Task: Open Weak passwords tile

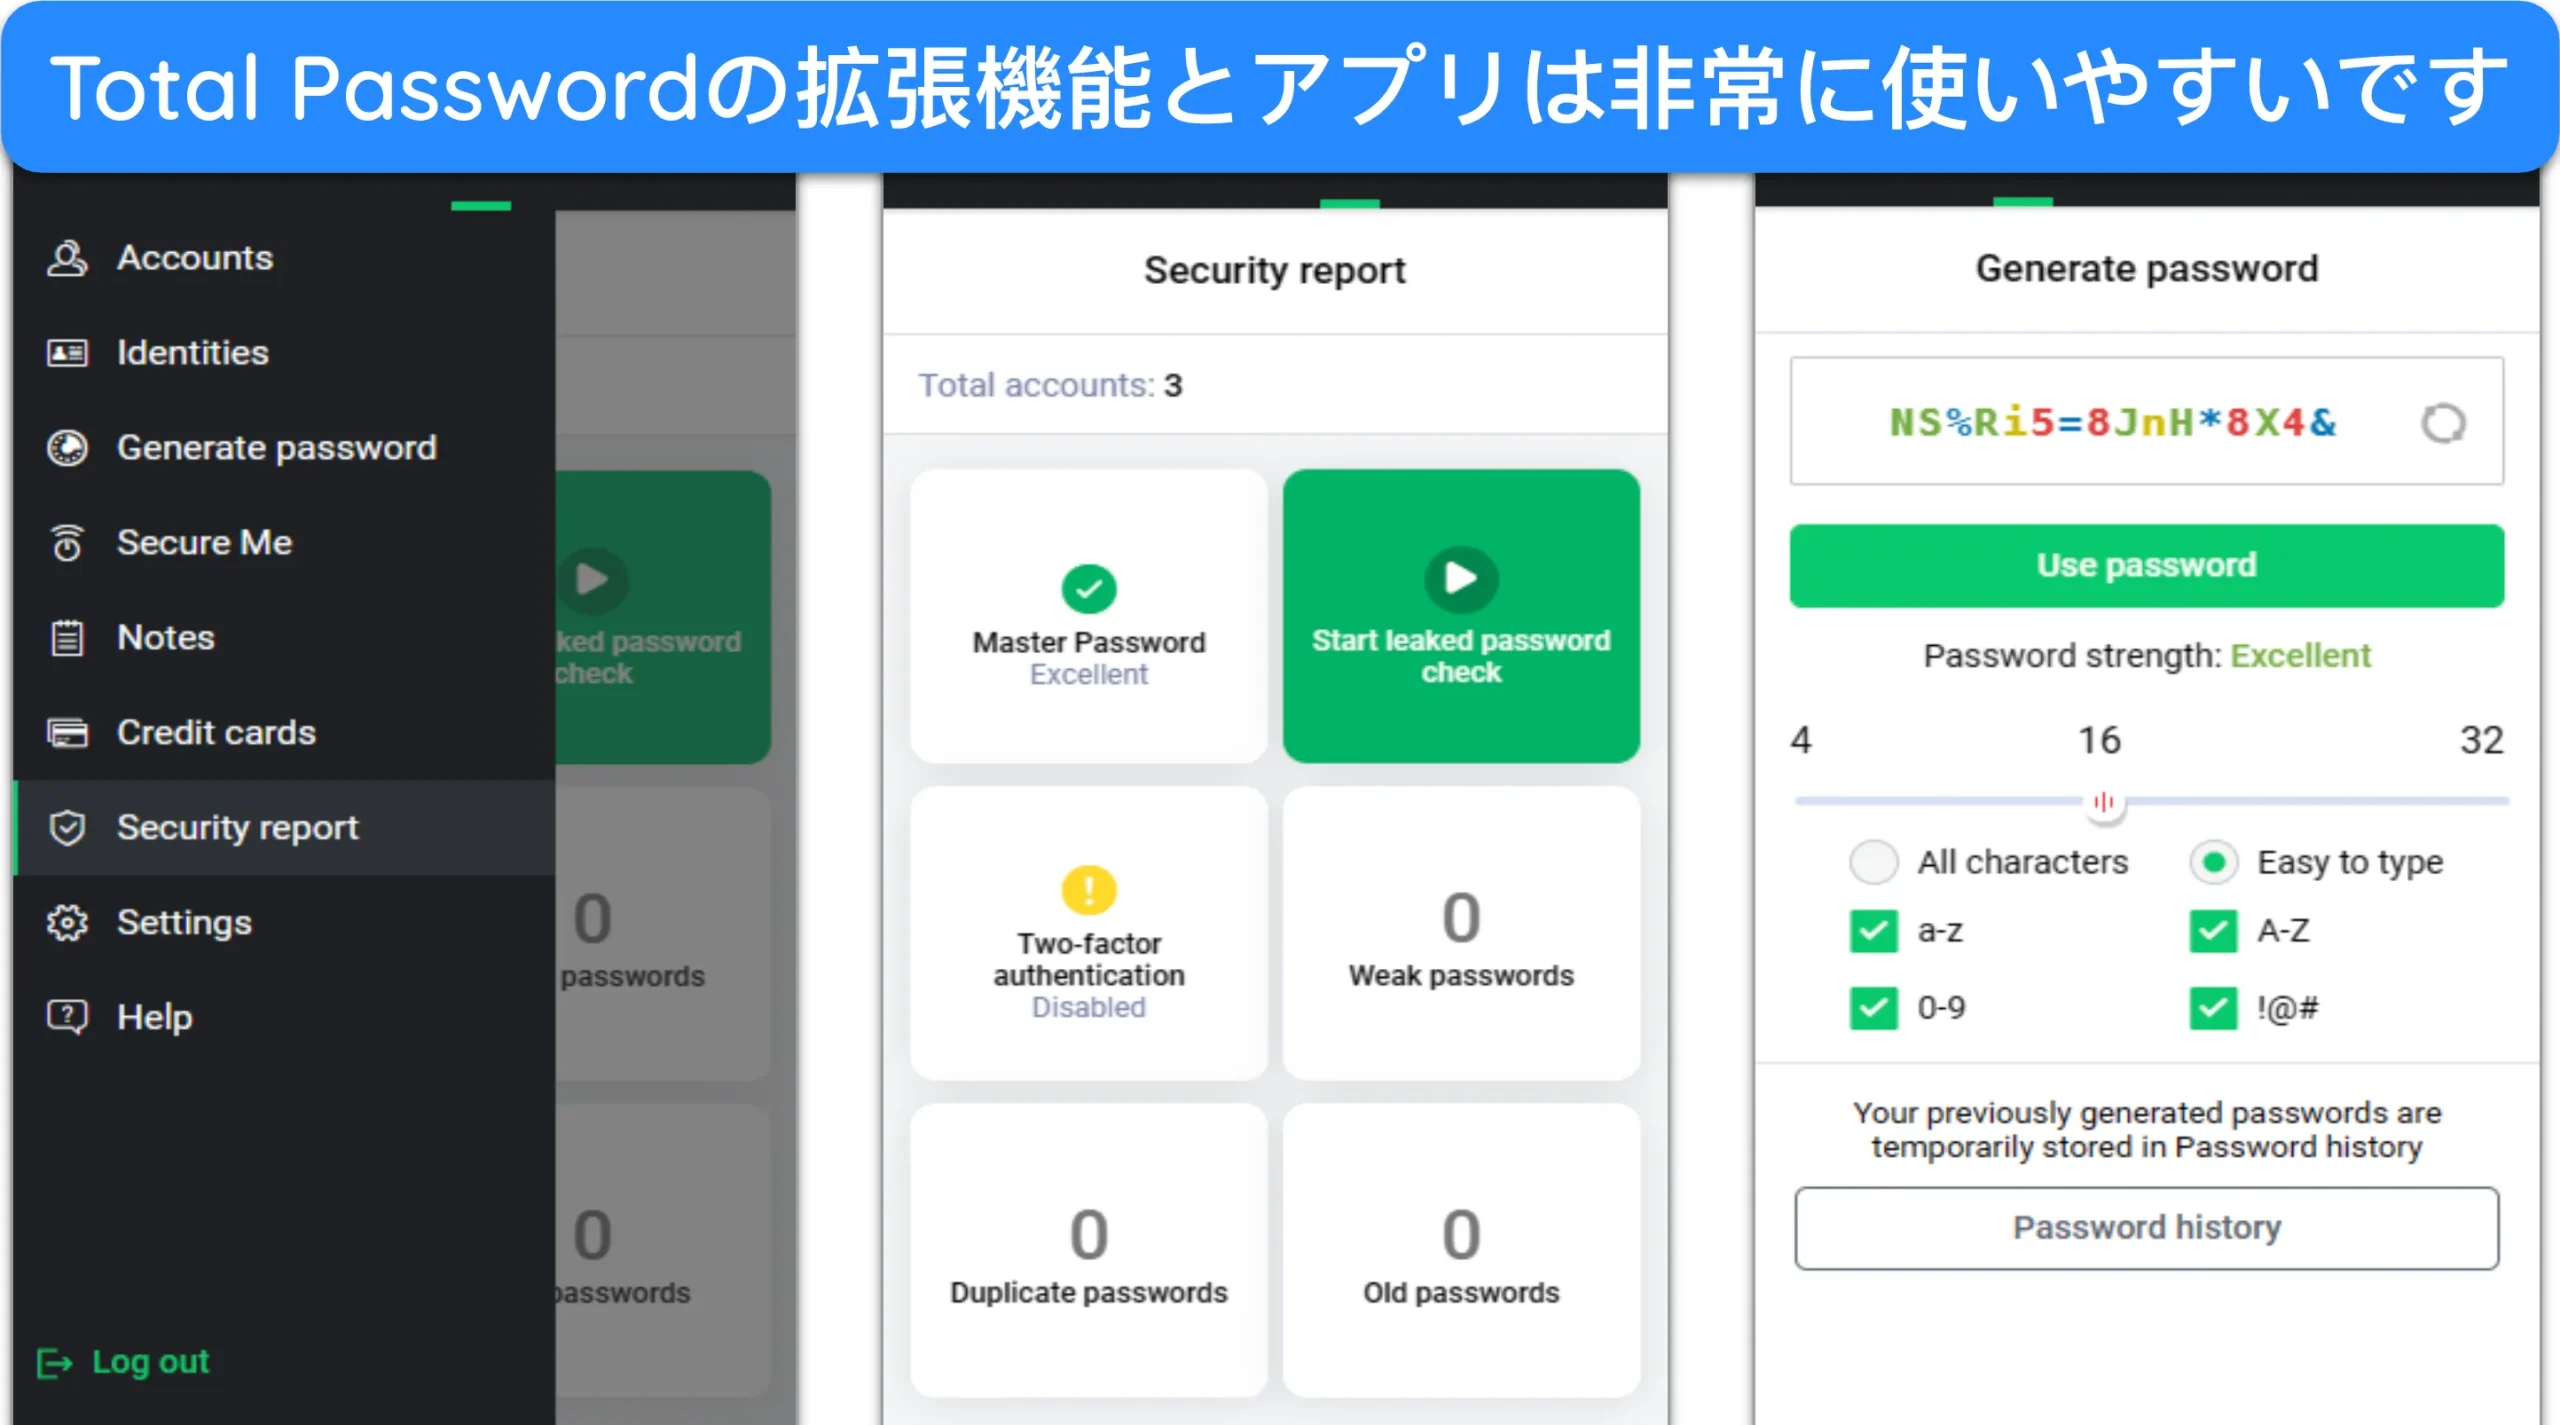Action: (x=1461, y=933)
